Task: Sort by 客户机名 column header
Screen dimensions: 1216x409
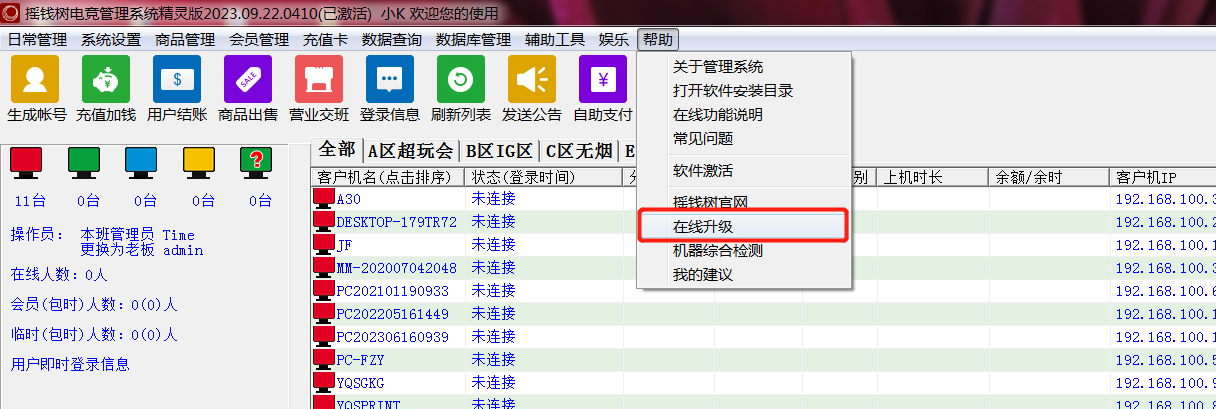Action: coord(389,178)
